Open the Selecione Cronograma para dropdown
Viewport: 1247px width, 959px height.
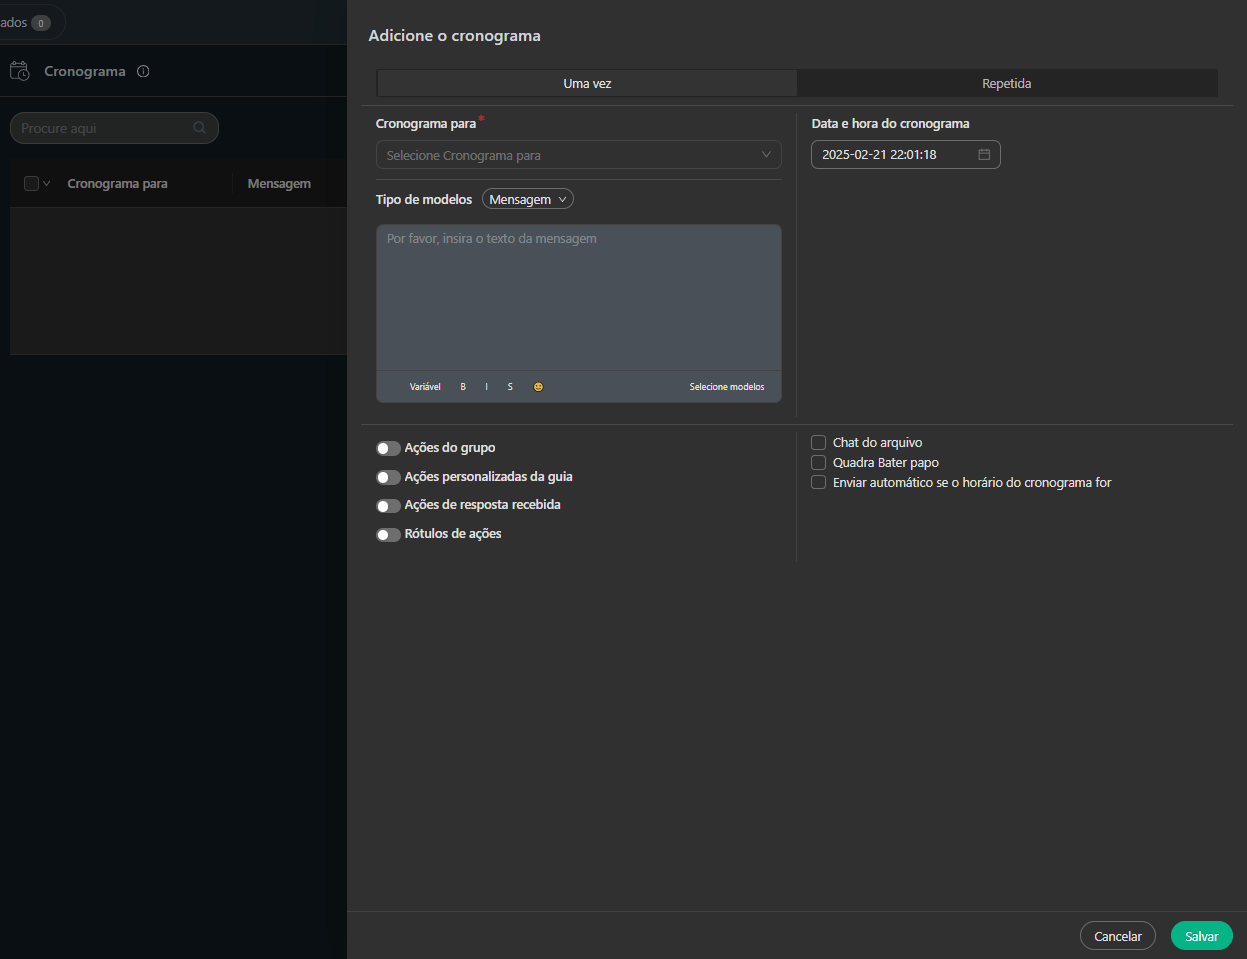coord(578,155)
